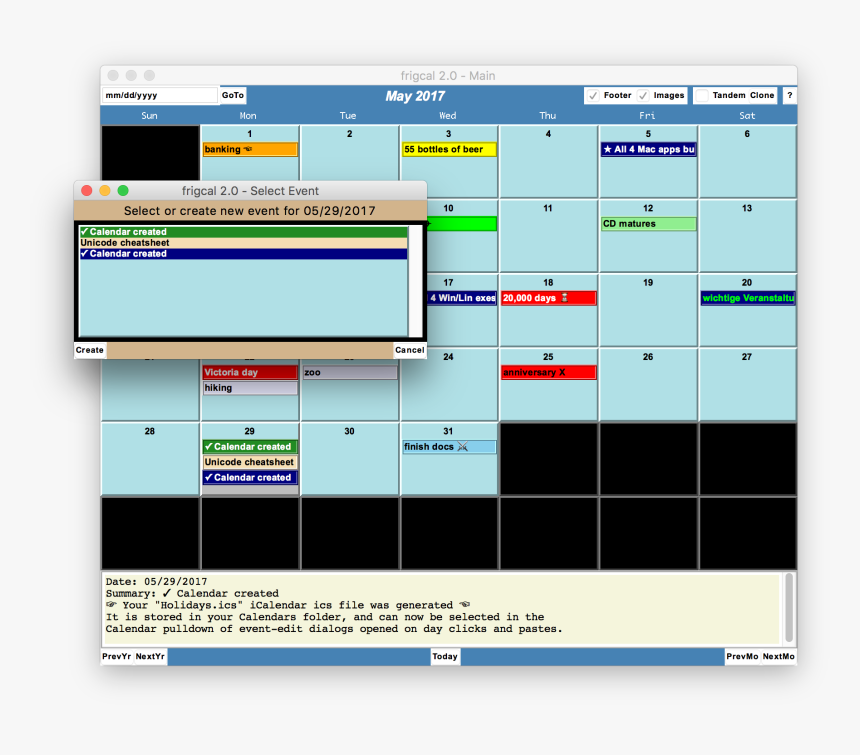Screen dimensions: 860x755
Task: Advance to next month with NextMo
Action: click(778, 657)
